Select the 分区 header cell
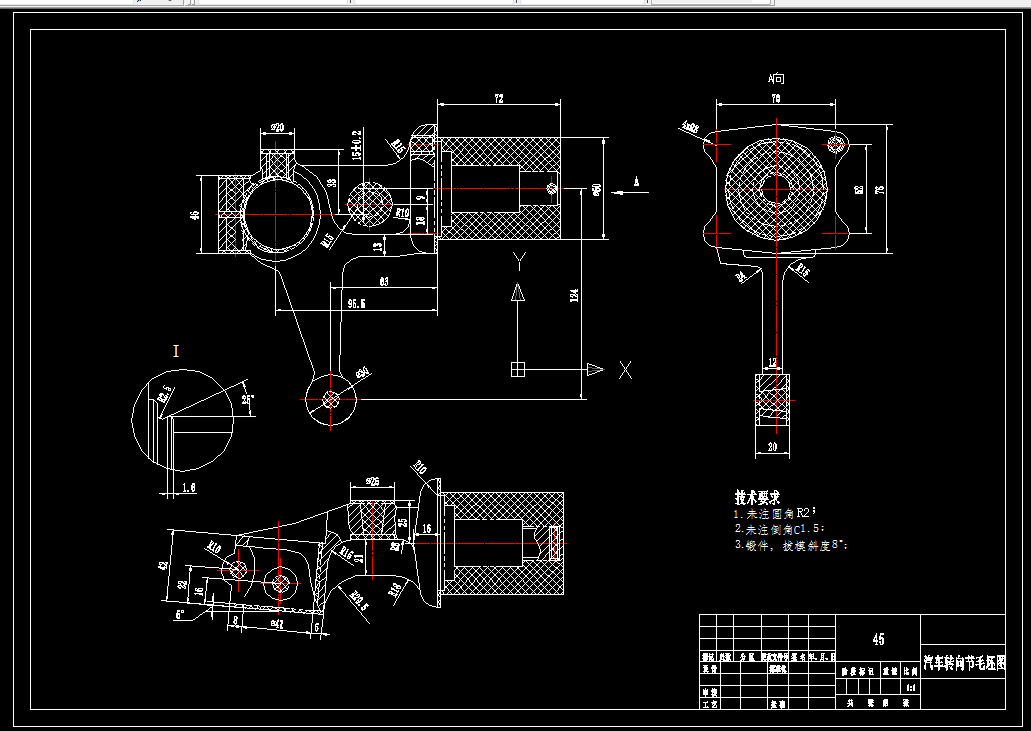 point(746,657)
